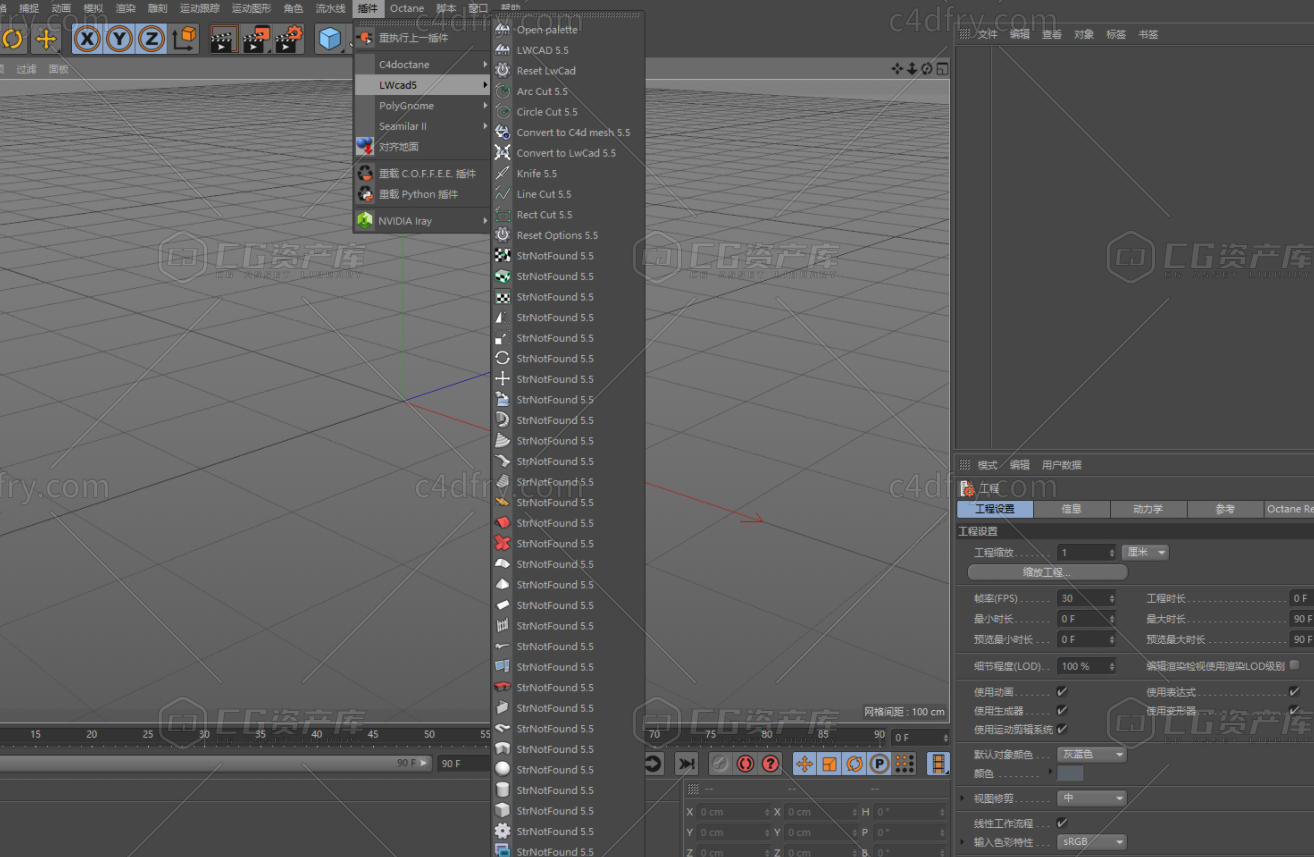The height and width of the screenshot is (857, 1314).
Task: Toggle the 线性工作流程 checkbox
Action: (1062, 823)
